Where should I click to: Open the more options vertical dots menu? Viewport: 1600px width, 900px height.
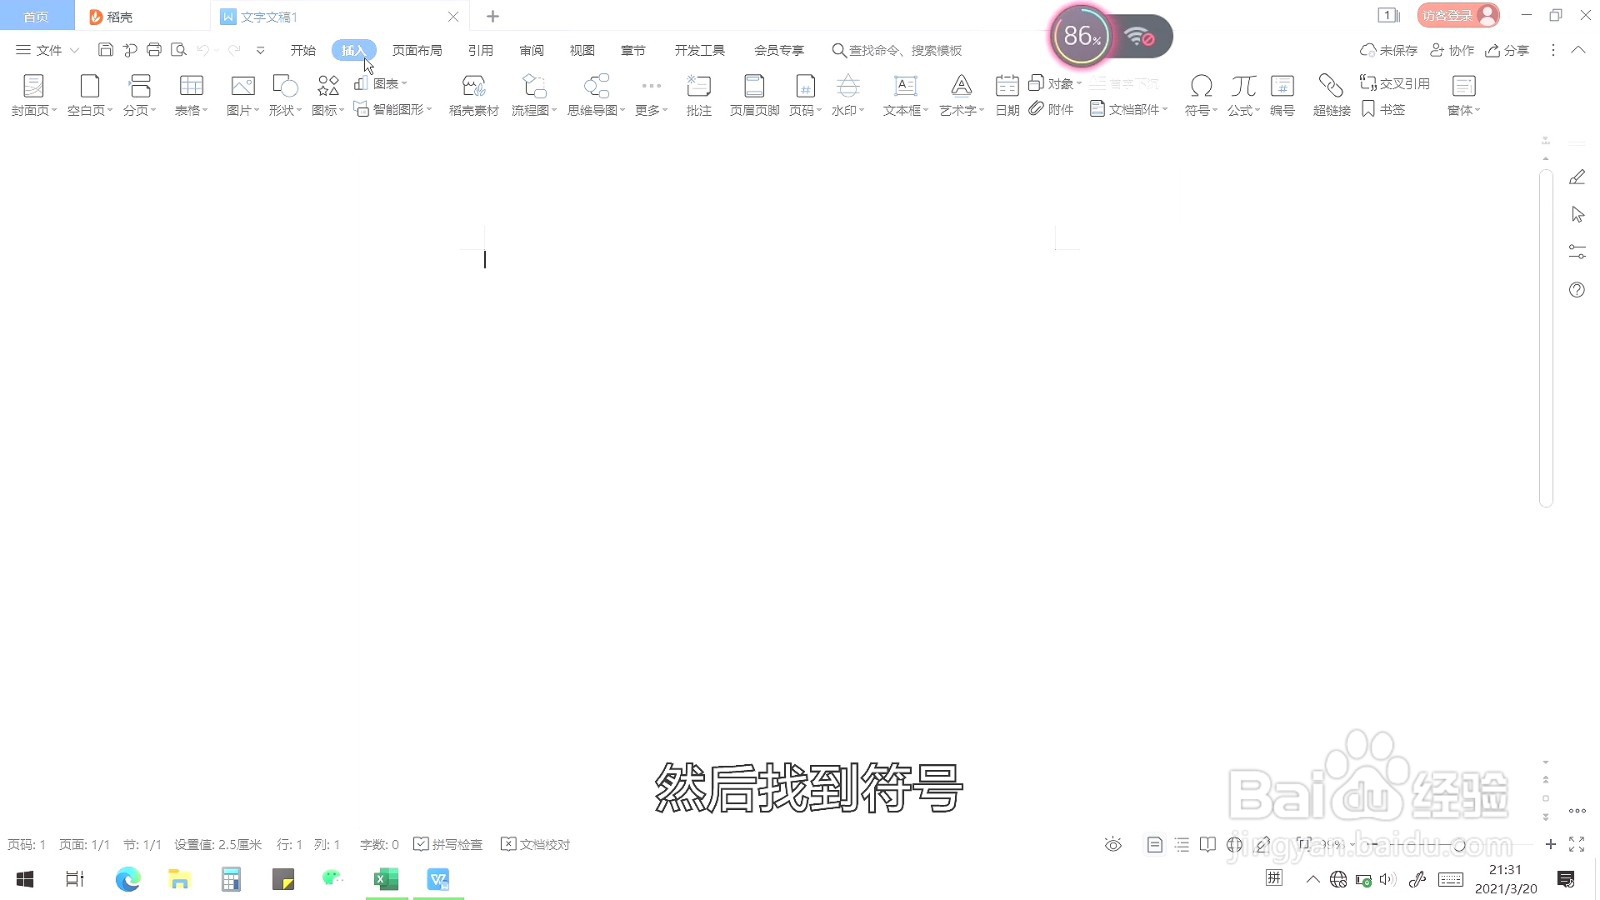[x=1553, y=50]
